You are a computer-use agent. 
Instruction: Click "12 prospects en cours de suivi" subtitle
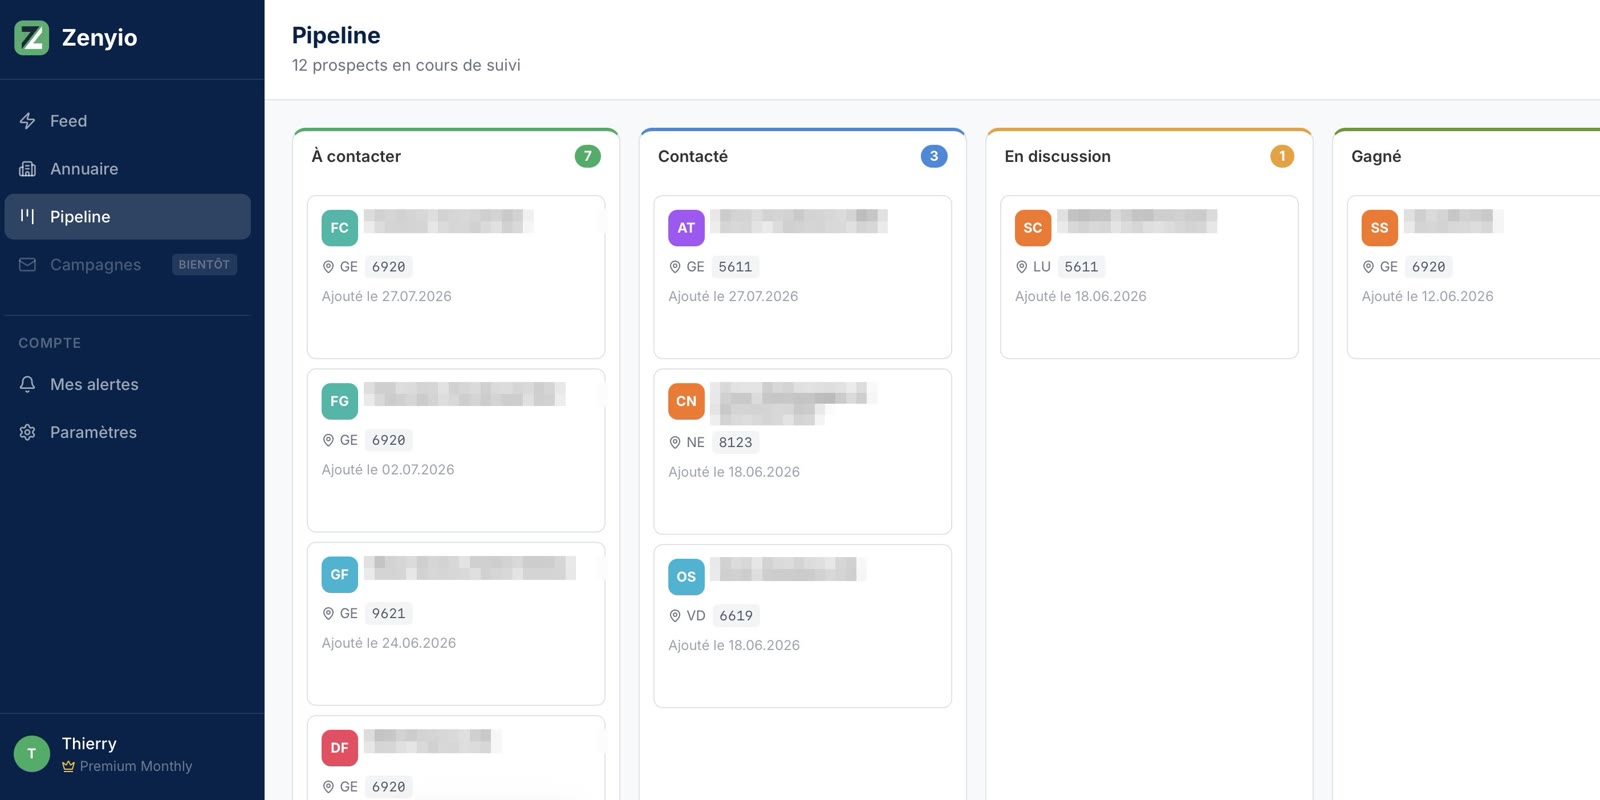pyautogui.click(x=406, y=65)
